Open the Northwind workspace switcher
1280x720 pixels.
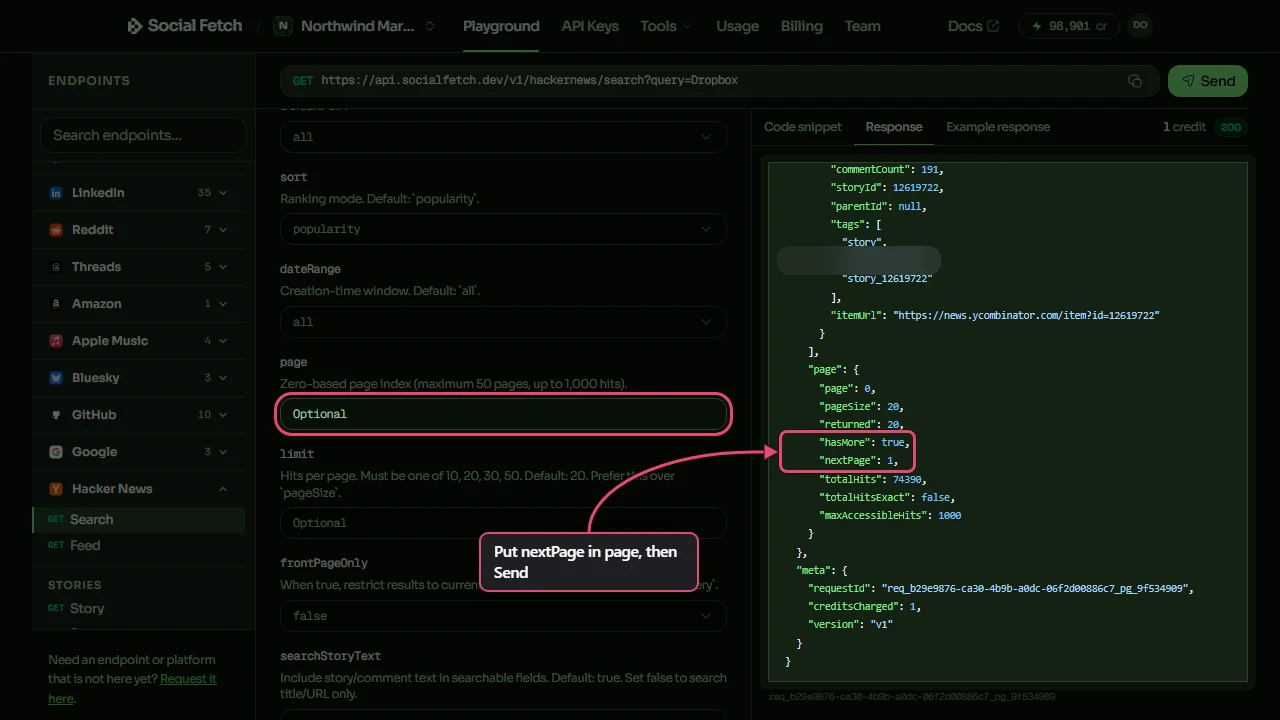coord(356,26)
